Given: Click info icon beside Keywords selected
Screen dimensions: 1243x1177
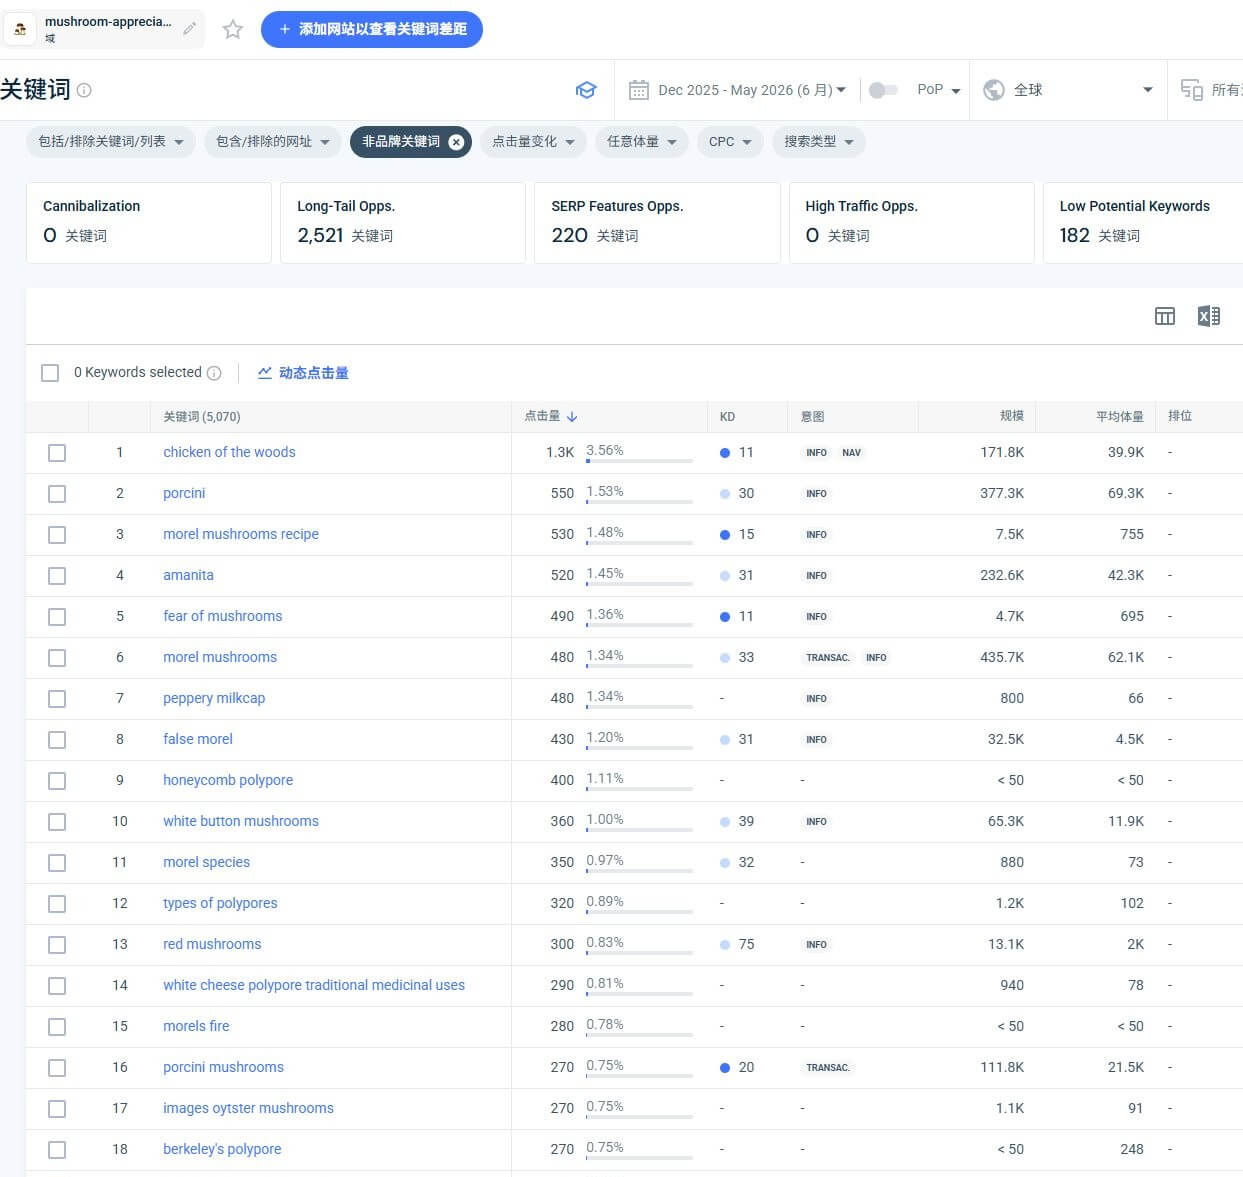Looking at the screenshot, I should [x=214, y=373].
